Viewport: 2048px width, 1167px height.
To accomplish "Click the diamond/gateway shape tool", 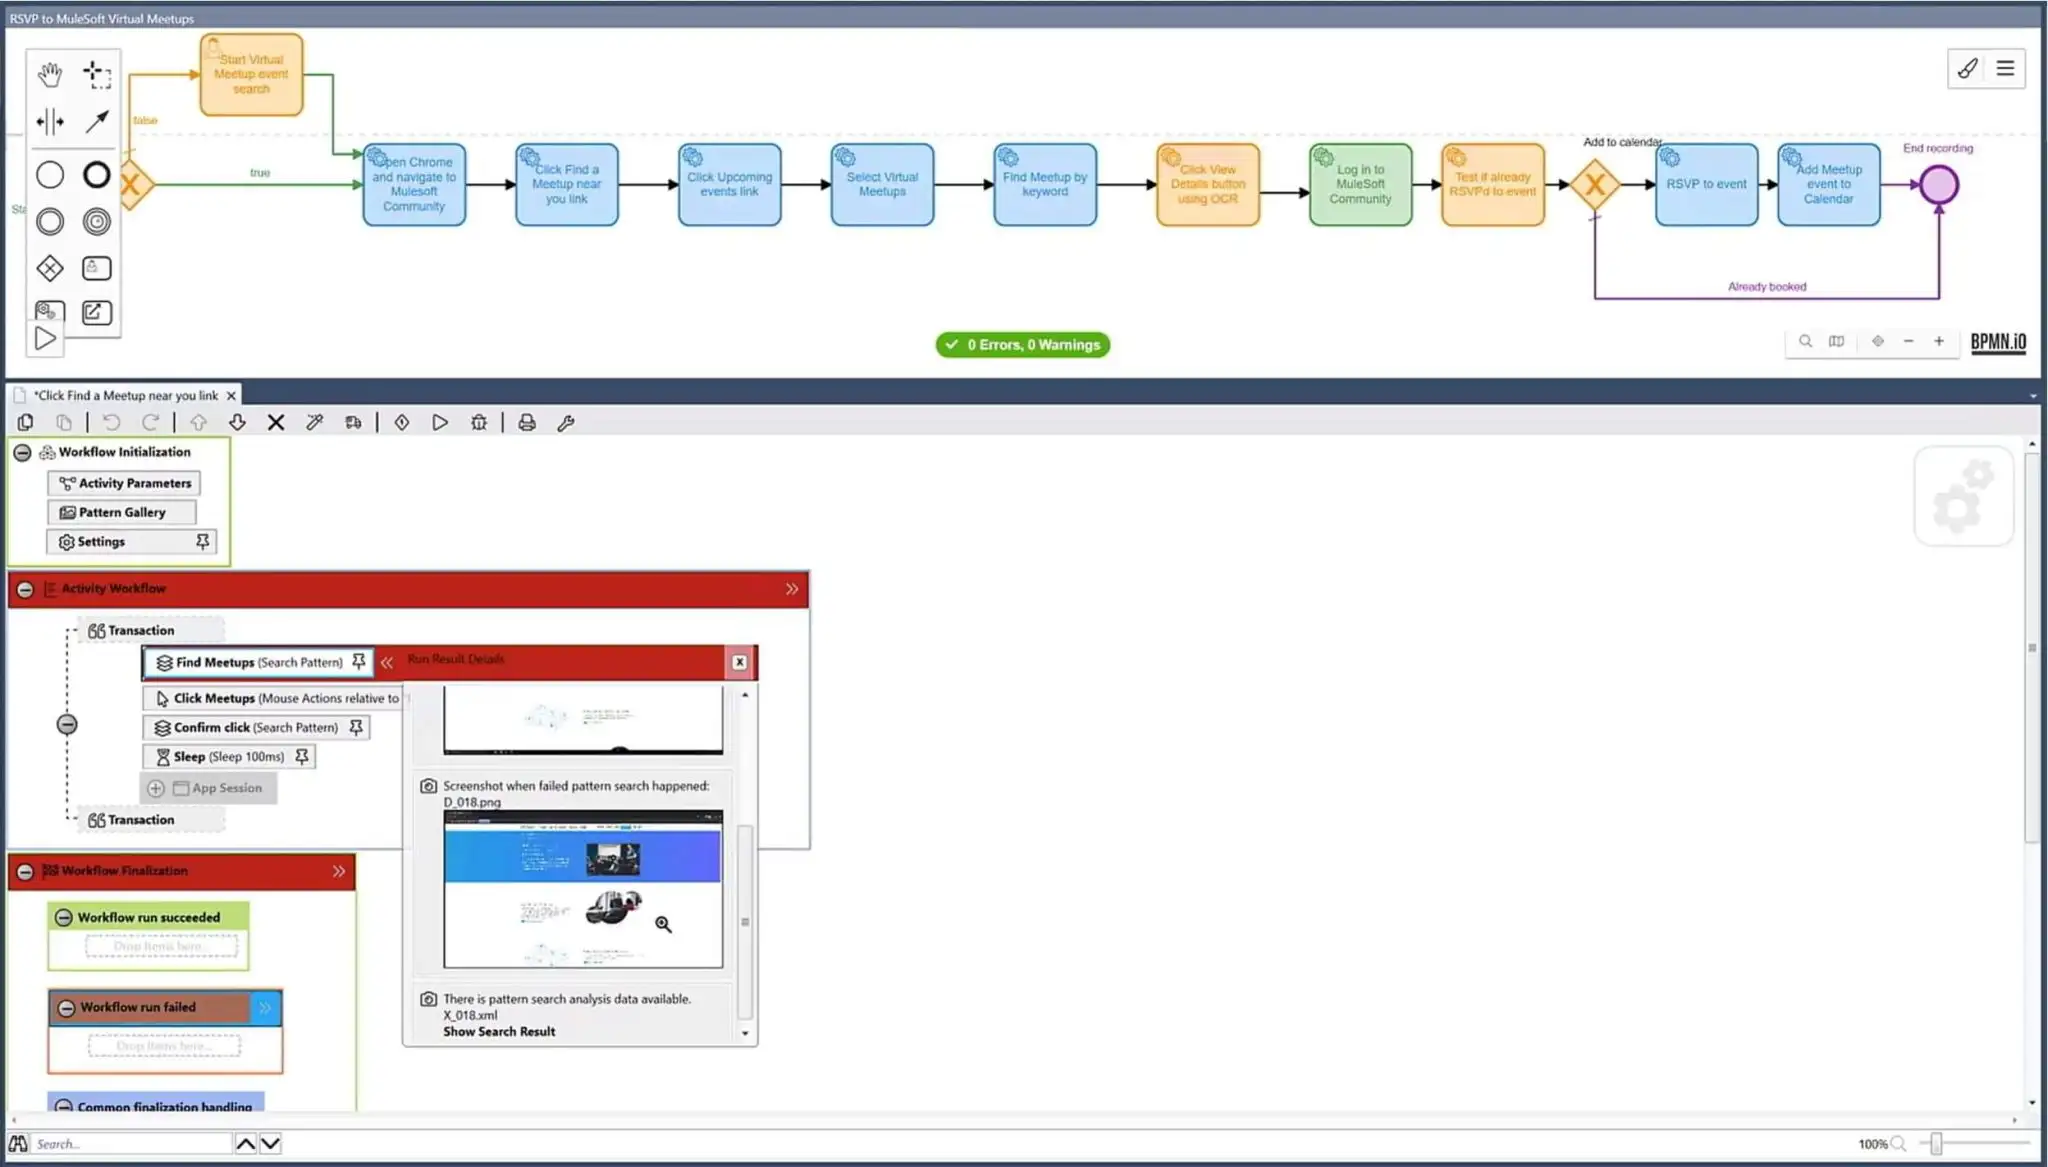I will [x=51, y=267].
